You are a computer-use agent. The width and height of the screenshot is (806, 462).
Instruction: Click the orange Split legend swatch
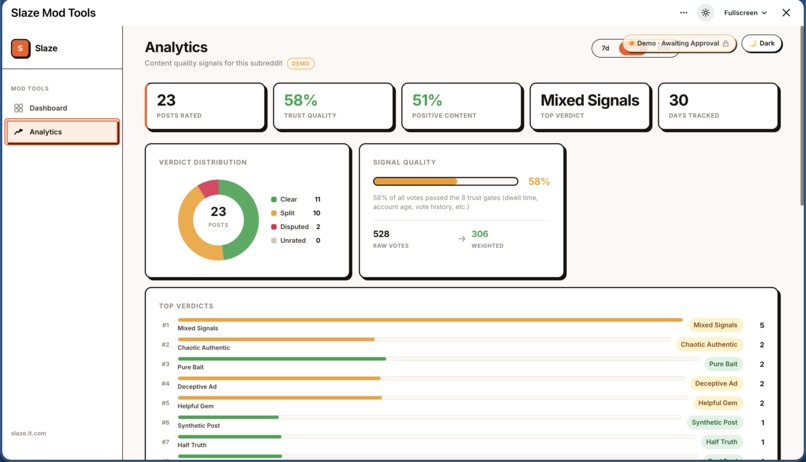pos(274,213)
